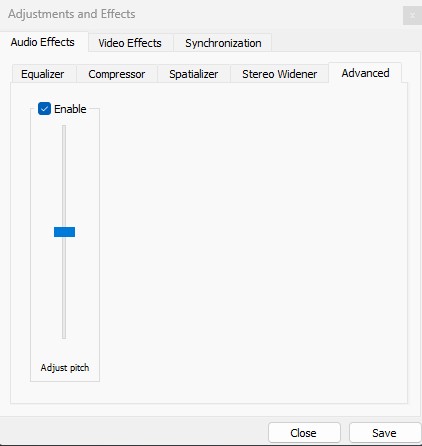The image size is (422, 446).
Task: Switch to the Compressor sub-tab
Action: click(x=117, y=74)
